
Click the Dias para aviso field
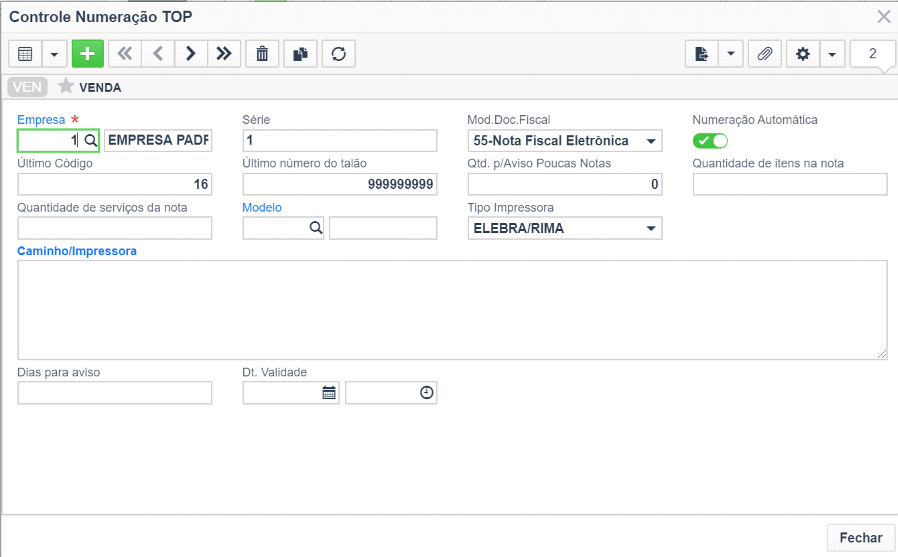pos(115,393)
